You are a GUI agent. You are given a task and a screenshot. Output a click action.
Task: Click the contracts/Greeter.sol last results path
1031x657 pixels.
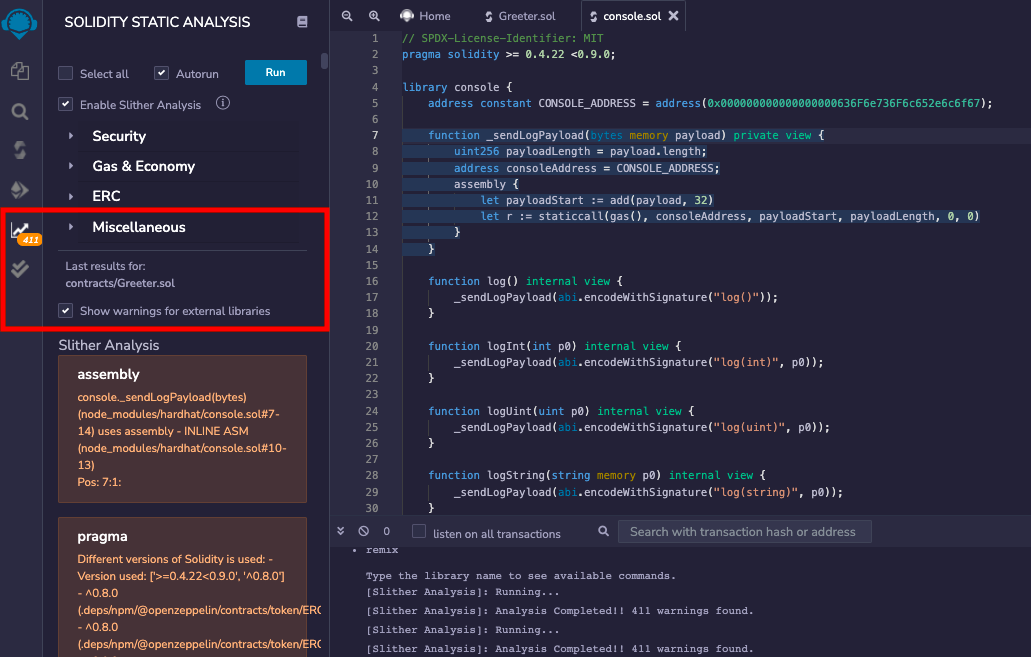(120, 283)
